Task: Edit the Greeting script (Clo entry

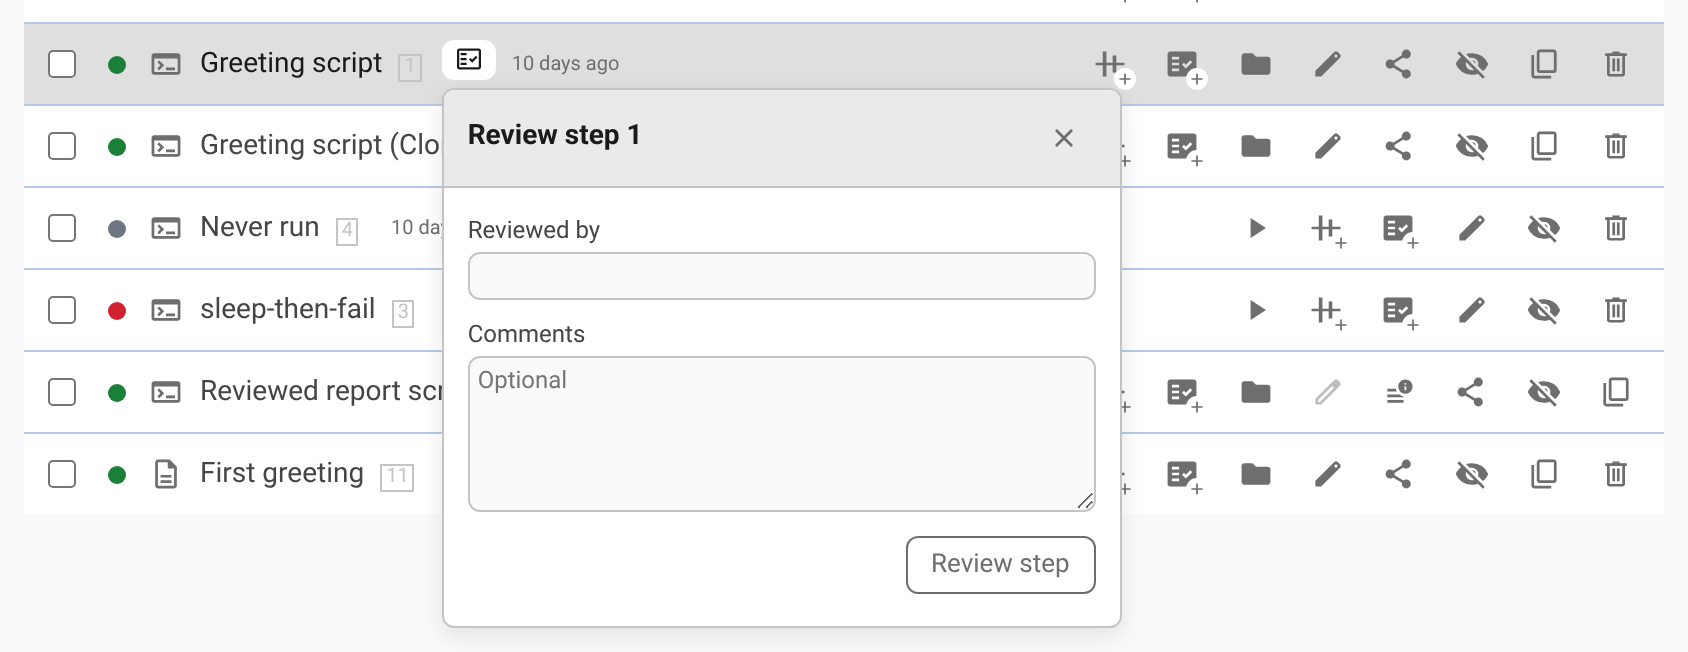Action: pos(1328,147)
